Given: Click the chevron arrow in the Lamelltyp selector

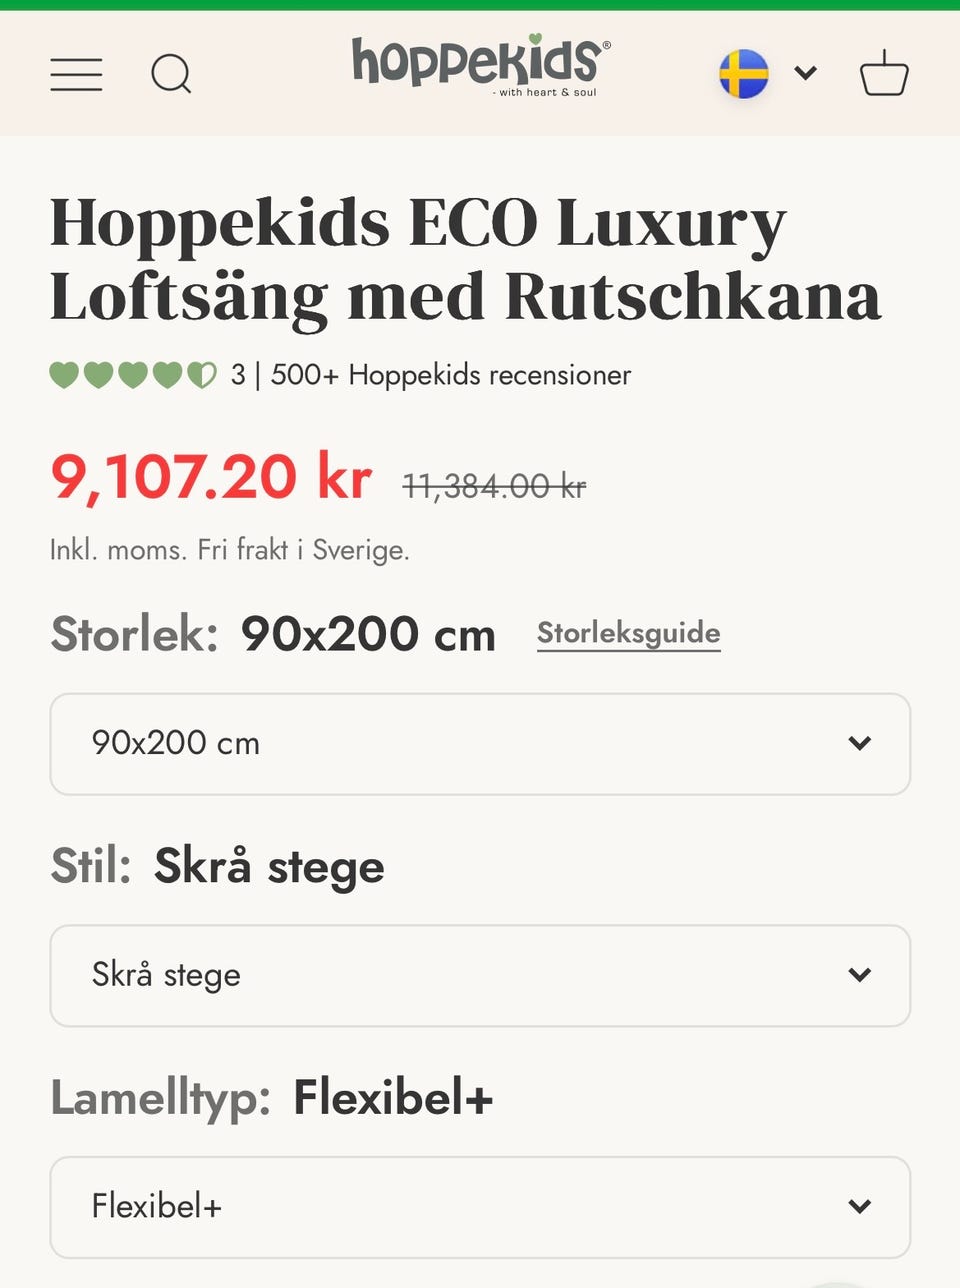Looking at the screenshot, I should coord(859,1206).
